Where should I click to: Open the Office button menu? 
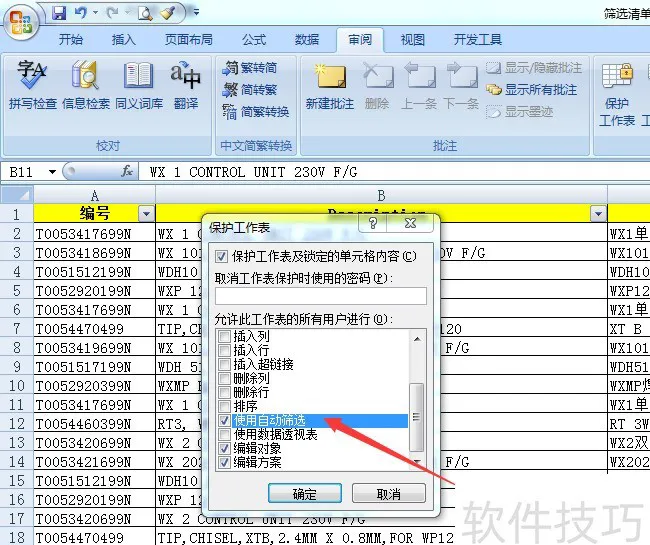22,22
